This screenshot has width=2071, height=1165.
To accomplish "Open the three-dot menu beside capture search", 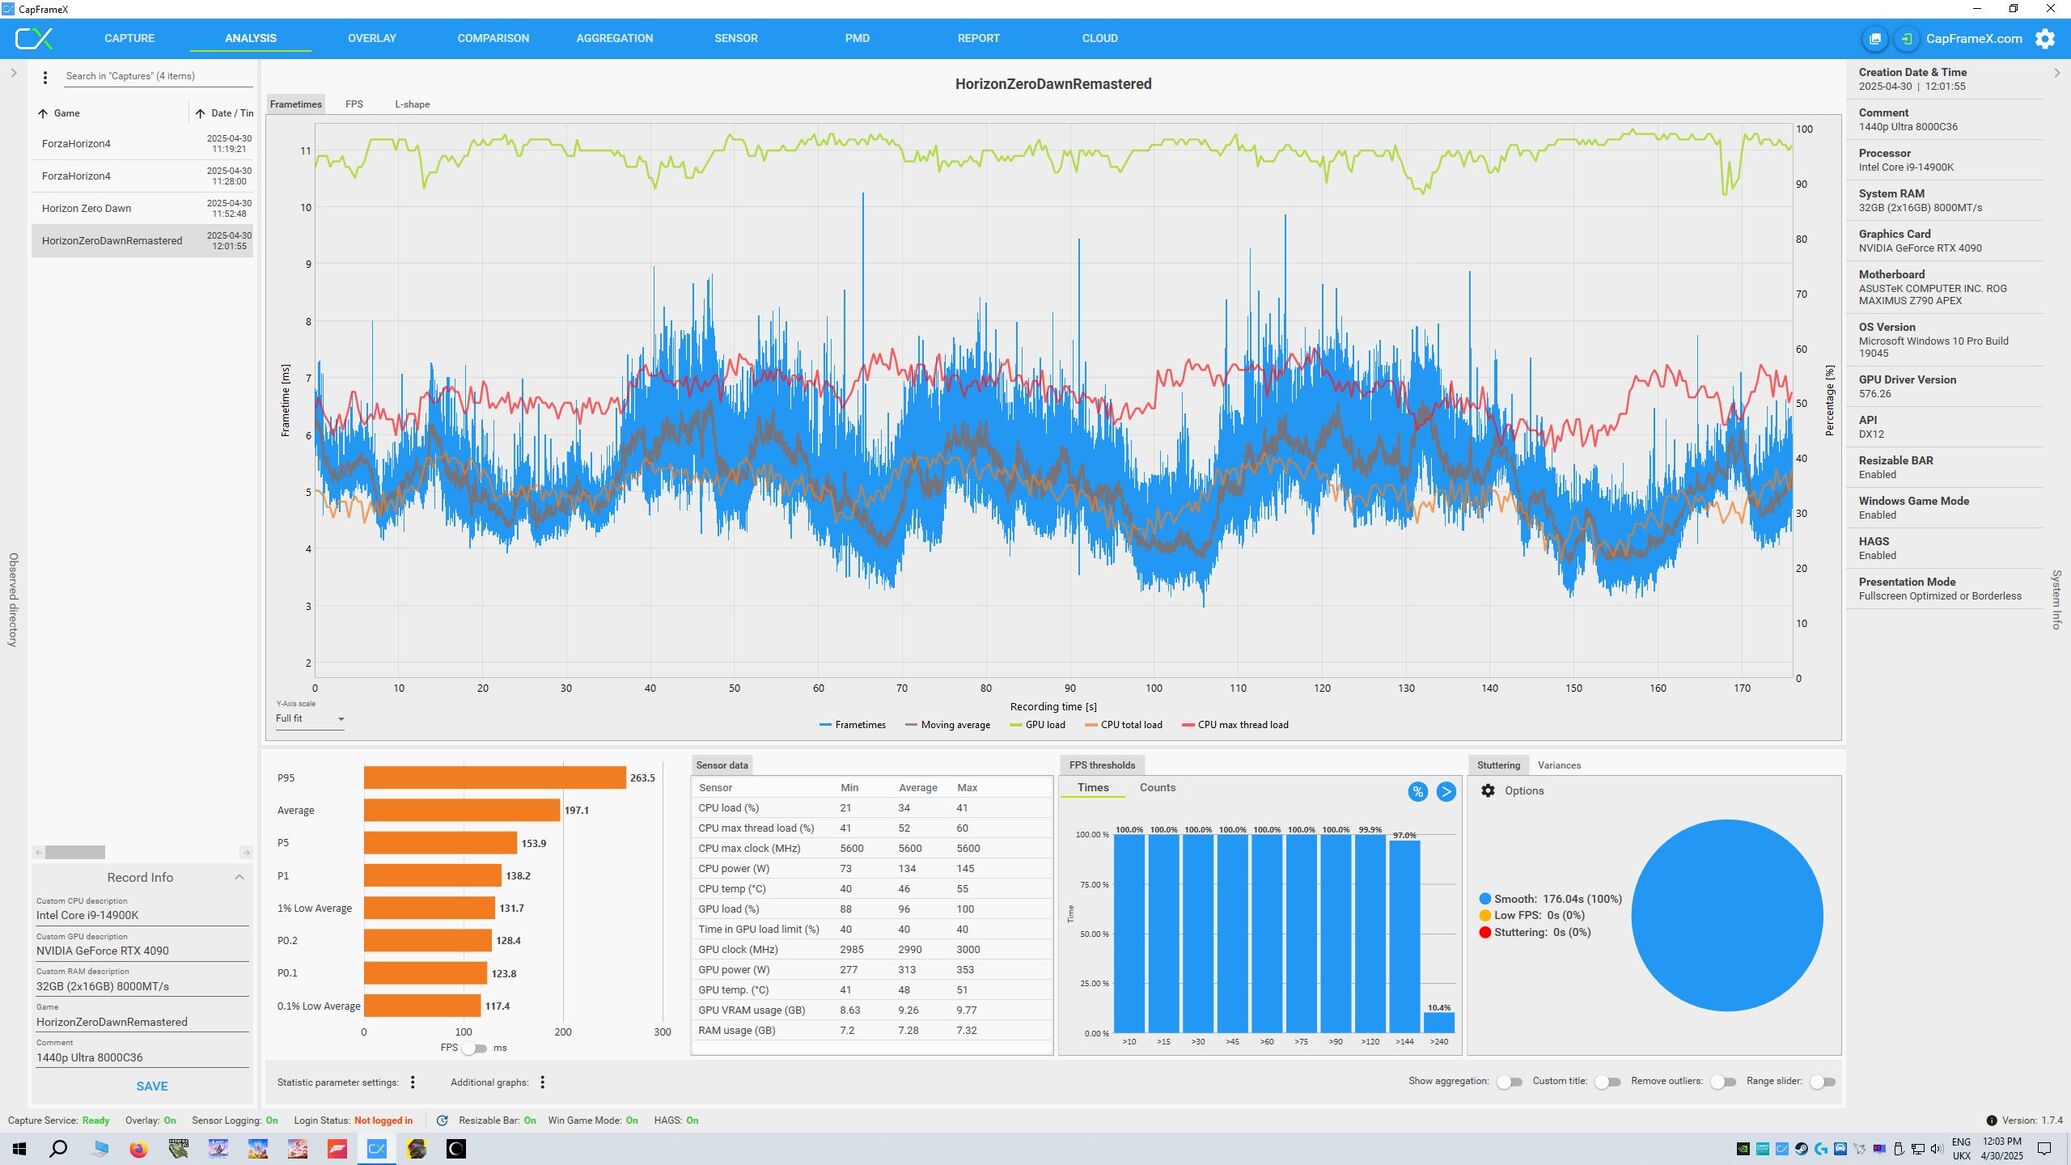I will click(x=45, y=77).
